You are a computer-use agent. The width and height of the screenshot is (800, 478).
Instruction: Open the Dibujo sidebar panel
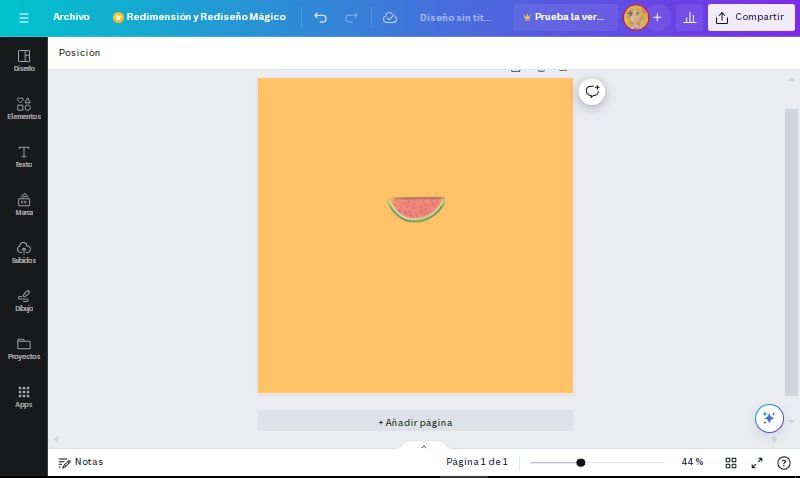[x=24, y=300]
